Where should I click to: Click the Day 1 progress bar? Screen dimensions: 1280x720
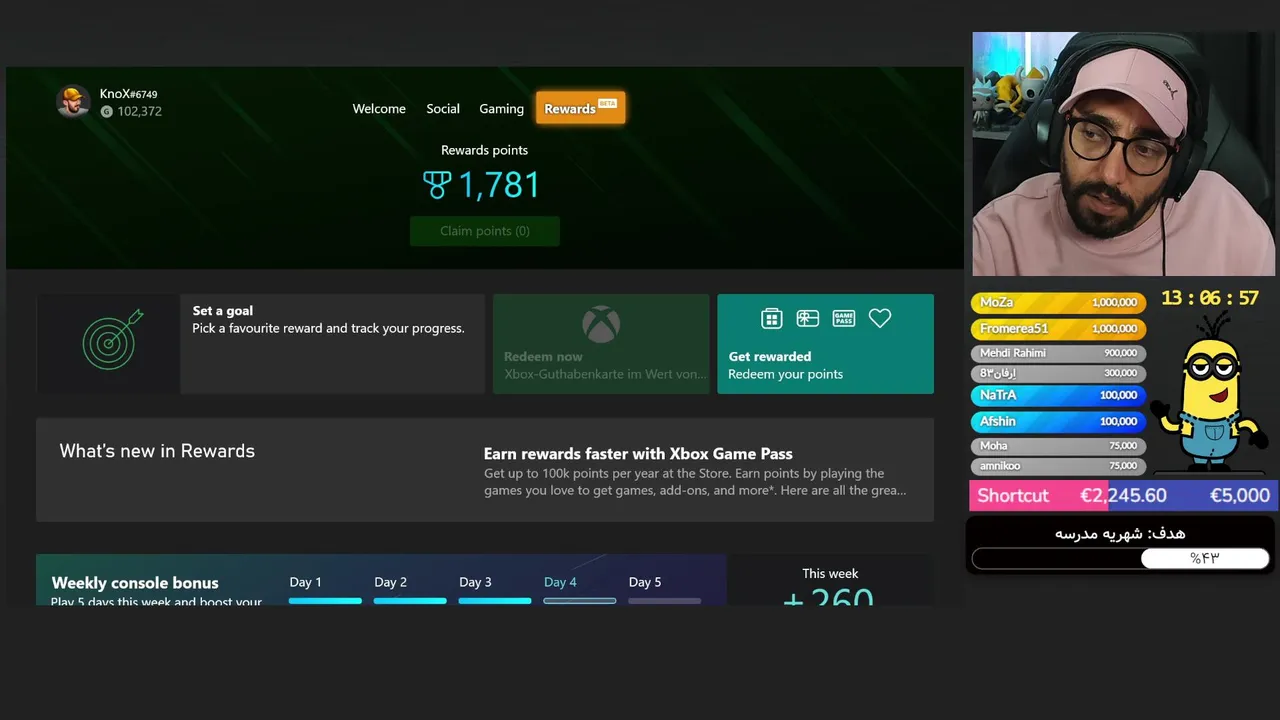[325, 601]
